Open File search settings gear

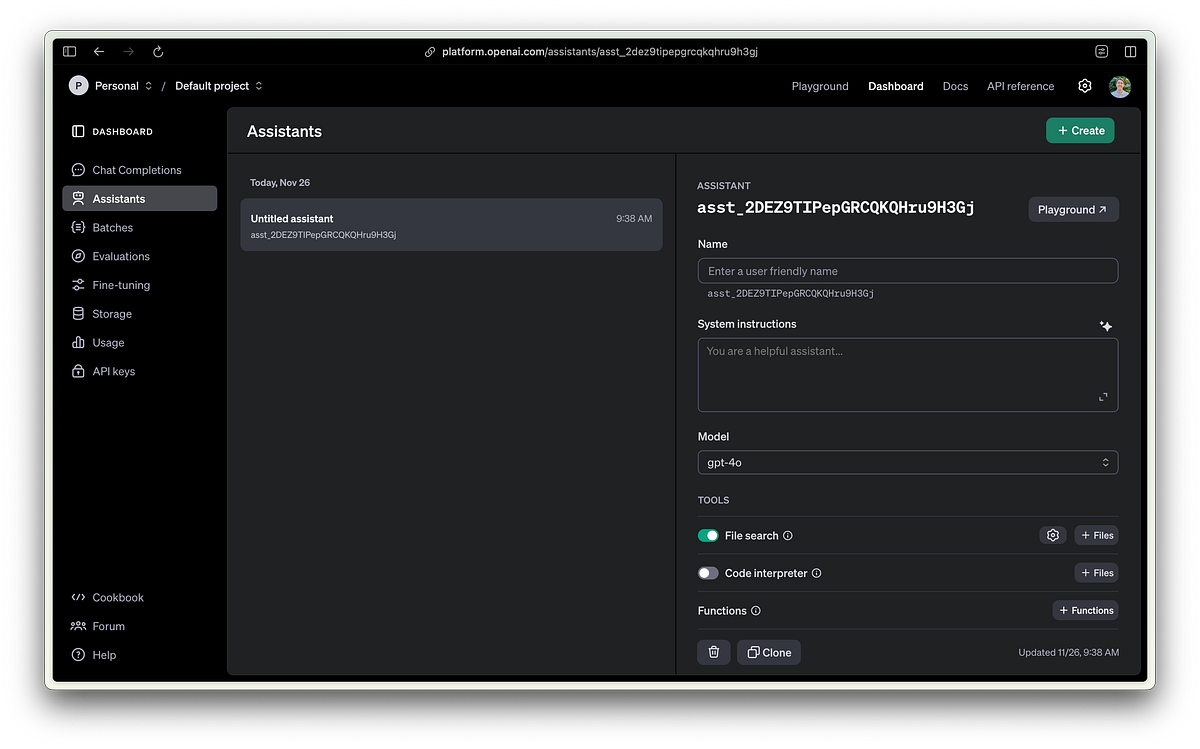point(1052,535)
